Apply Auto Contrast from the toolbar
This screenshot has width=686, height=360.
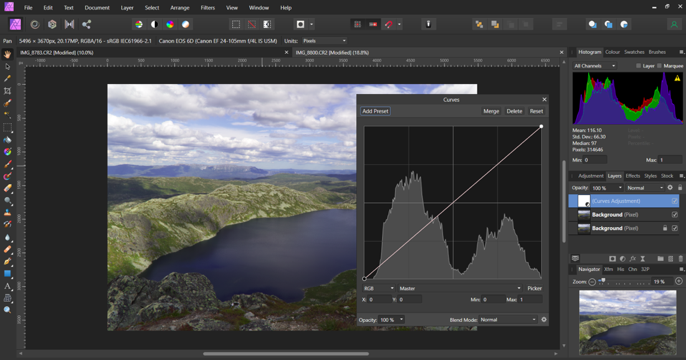point(154,24)
